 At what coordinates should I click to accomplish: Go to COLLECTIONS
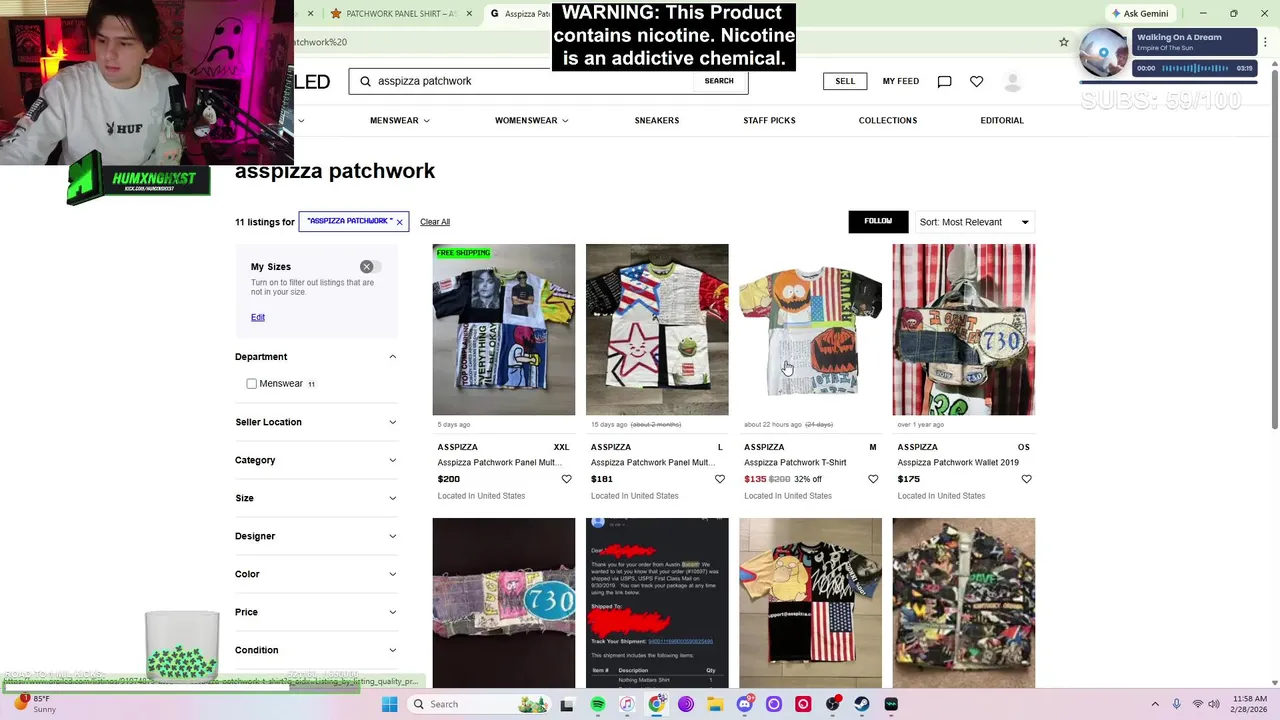[888, 120]
